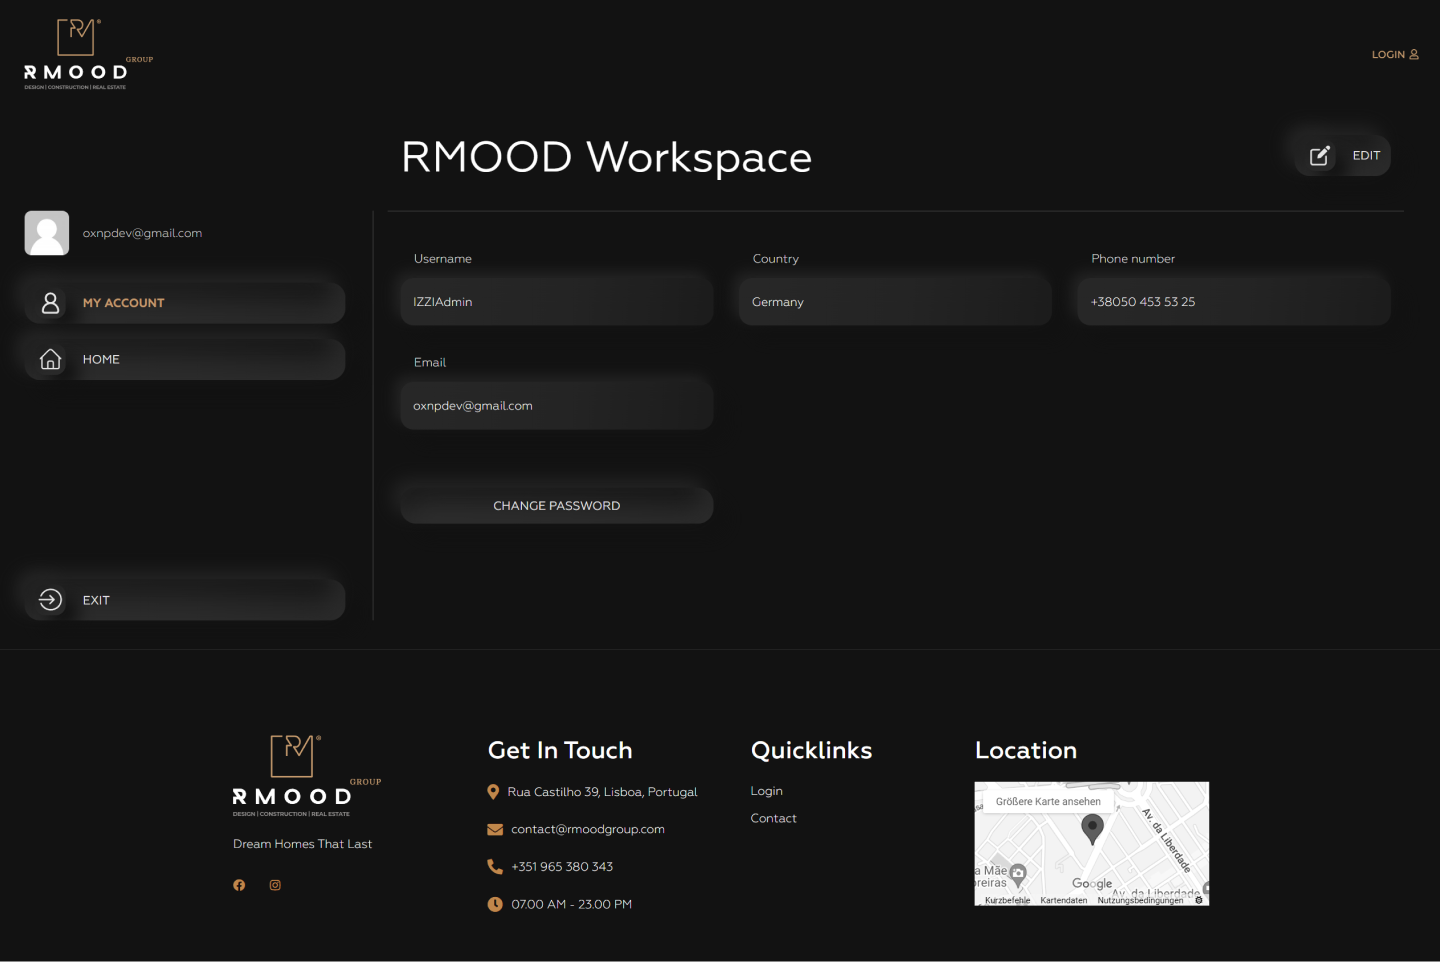
Task: Open the Facebook icon in the footer
Action: [239, 885]
